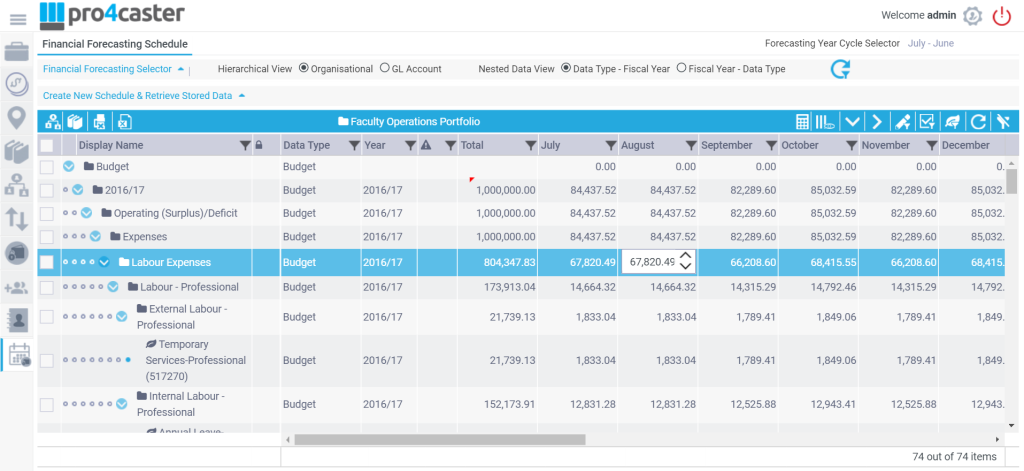Click the clear filters toolbar icon
The image size is (1024, 471).
pyautogui.click(x=1003, y=122)
